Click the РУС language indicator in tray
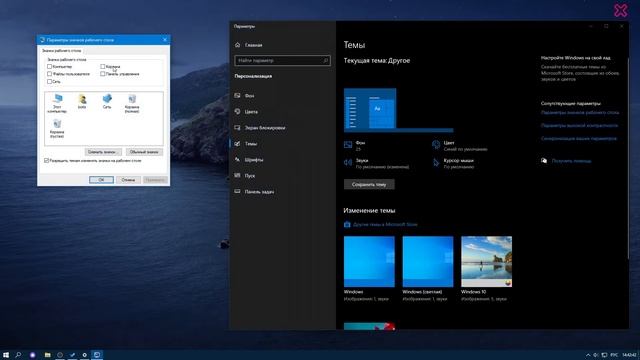The image size is (640, 360). 614,355
